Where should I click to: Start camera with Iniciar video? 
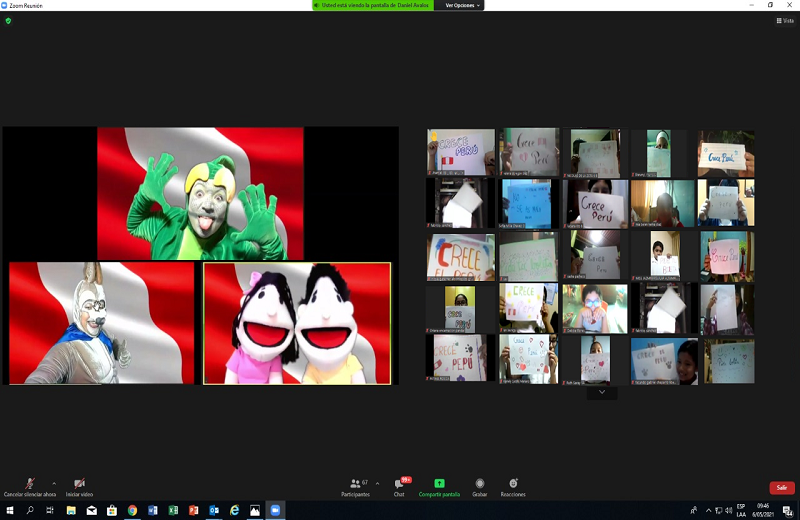pyautogui.click(x=79, y=485)
